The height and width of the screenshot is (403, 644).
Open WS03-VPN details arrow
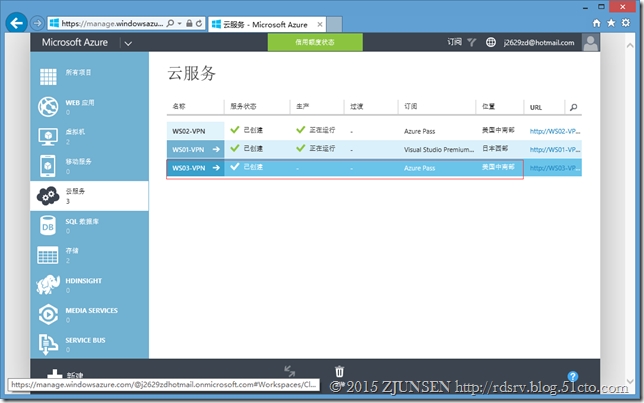point(216,168)
